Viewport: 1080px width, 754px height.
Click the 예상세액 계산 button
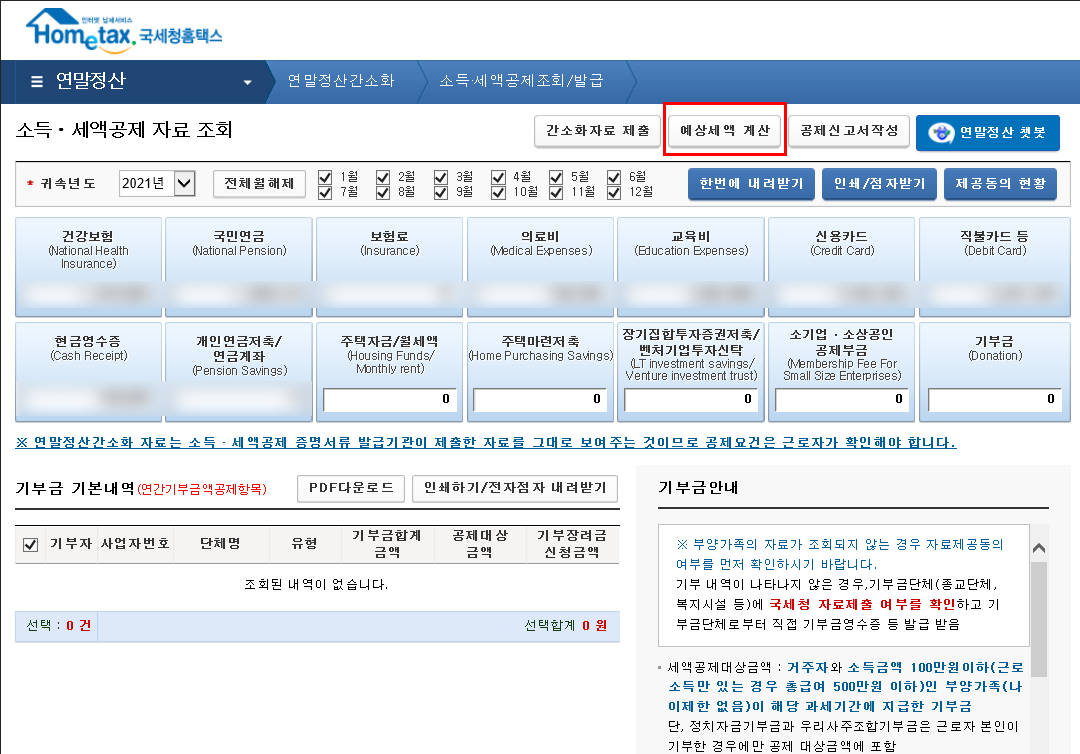point(725,131)
